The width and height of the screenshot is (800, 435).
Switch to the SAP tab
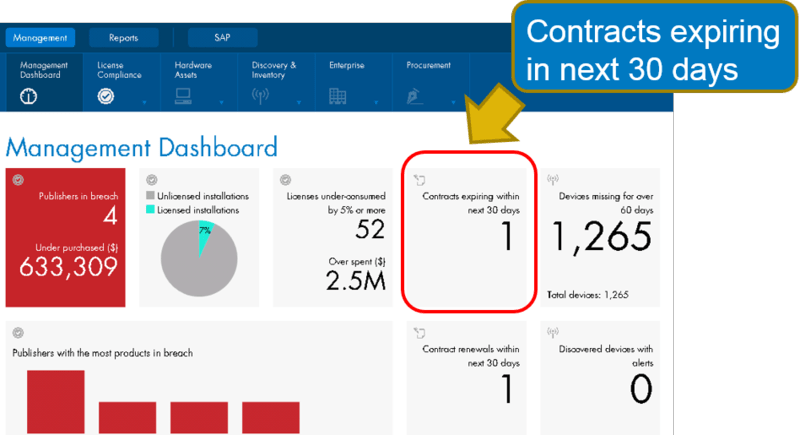(x=223, y=38)
